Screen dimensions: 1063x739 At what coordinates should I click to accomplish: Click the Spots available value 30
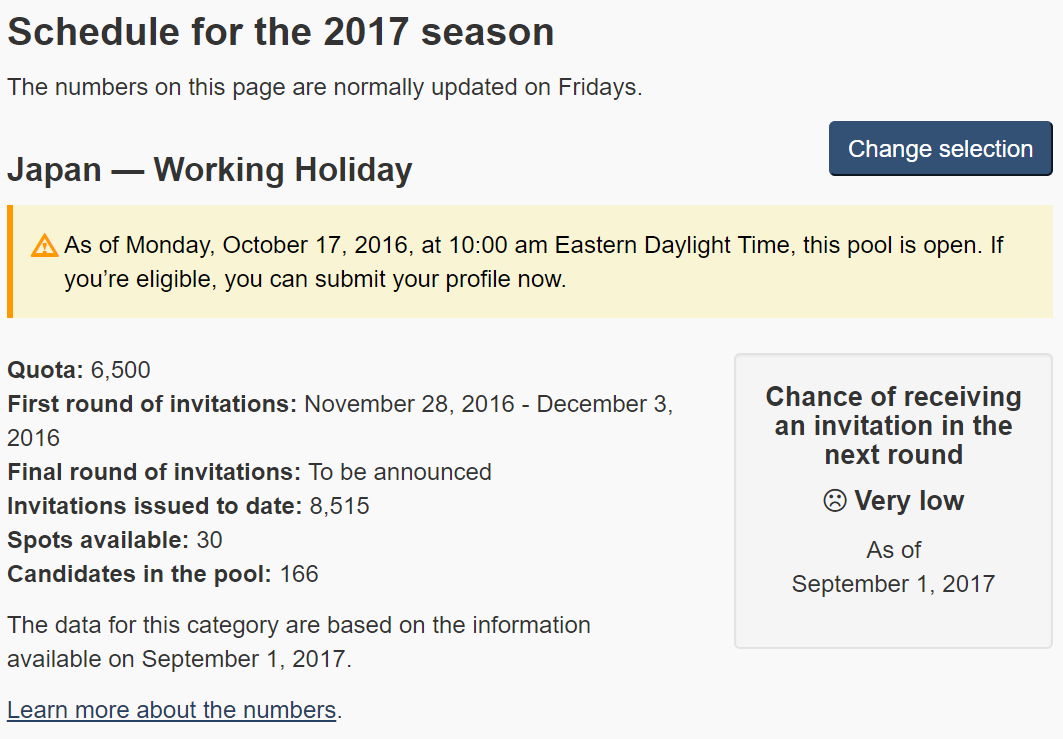pyautogui.click(x=209, y=540)
